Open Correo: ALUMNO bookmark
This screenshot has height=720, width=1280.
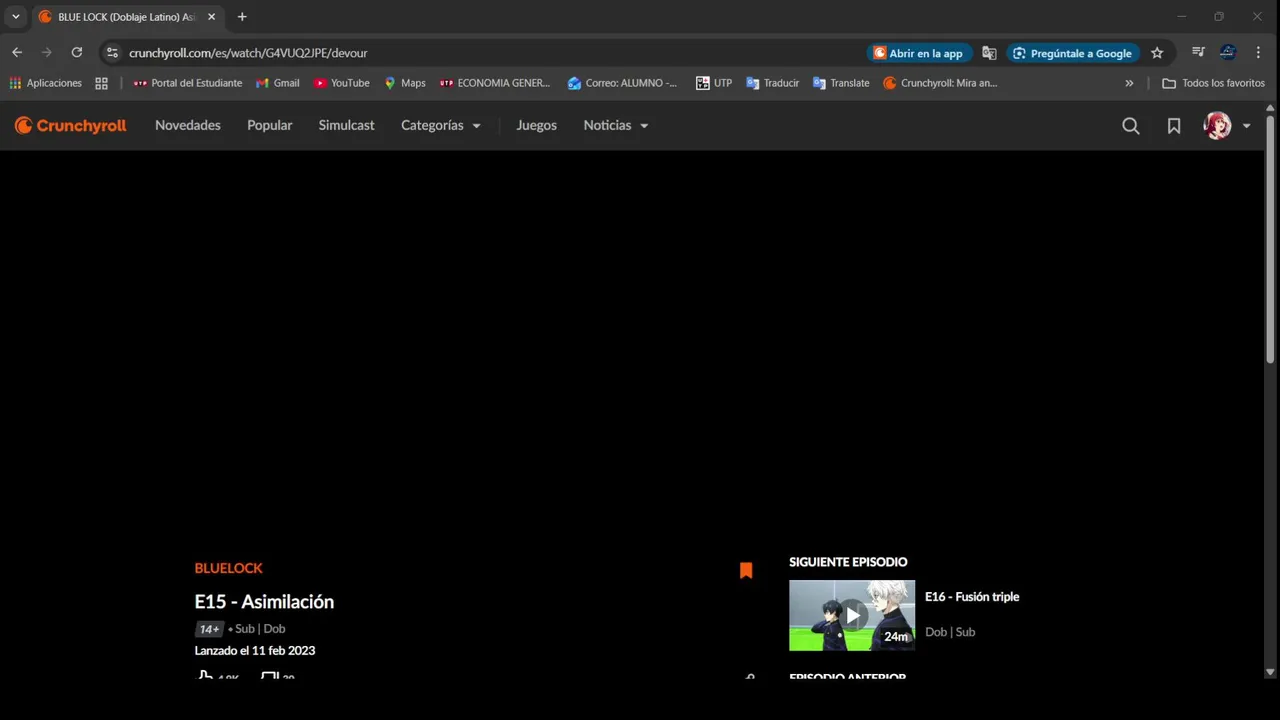pos(622,83)
